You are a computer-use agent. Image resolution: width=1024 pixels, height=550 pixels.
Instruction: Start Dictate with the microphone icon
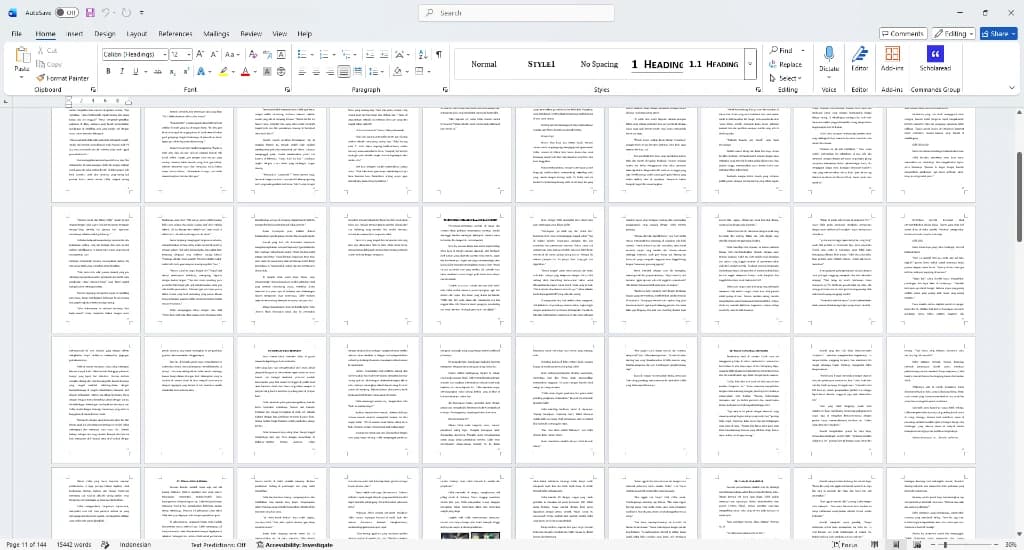(x=829, y=54)
